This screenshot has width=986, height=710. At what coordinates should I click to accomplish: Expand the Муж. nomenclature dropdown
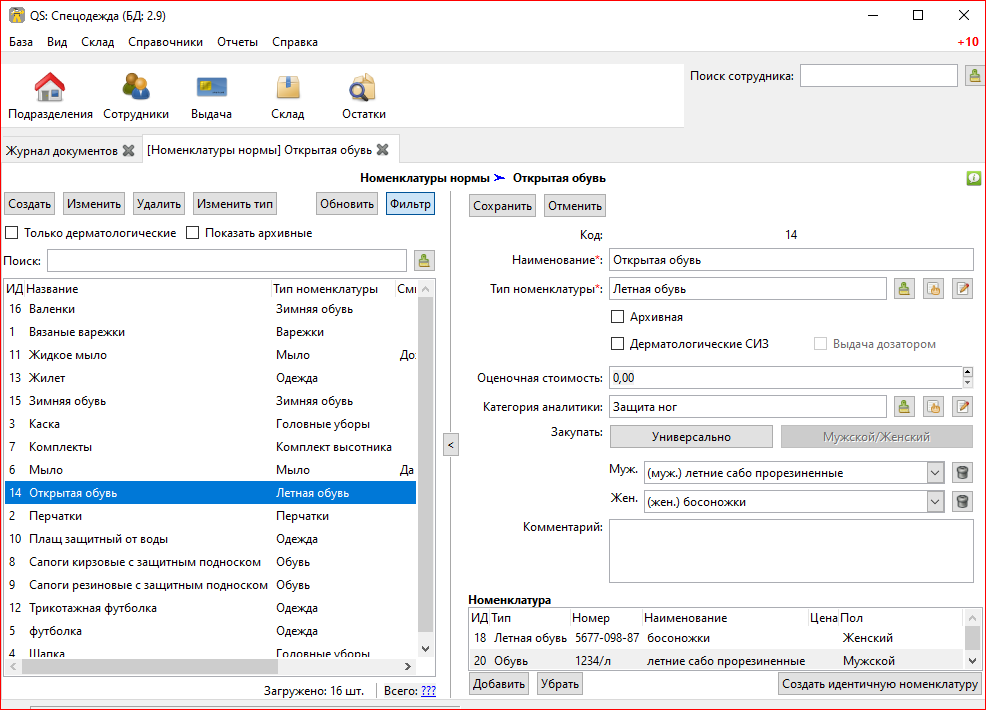935,473
